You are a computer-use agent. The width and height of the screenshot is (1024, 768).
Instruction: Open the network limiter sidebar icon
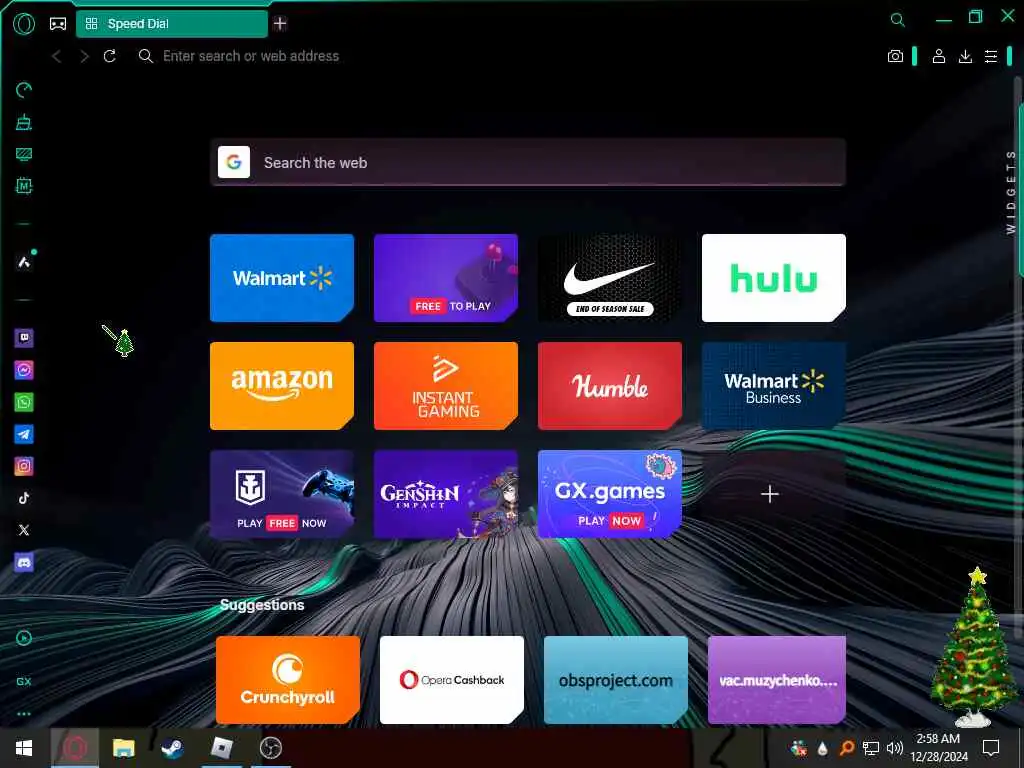(x=24, y=154)
